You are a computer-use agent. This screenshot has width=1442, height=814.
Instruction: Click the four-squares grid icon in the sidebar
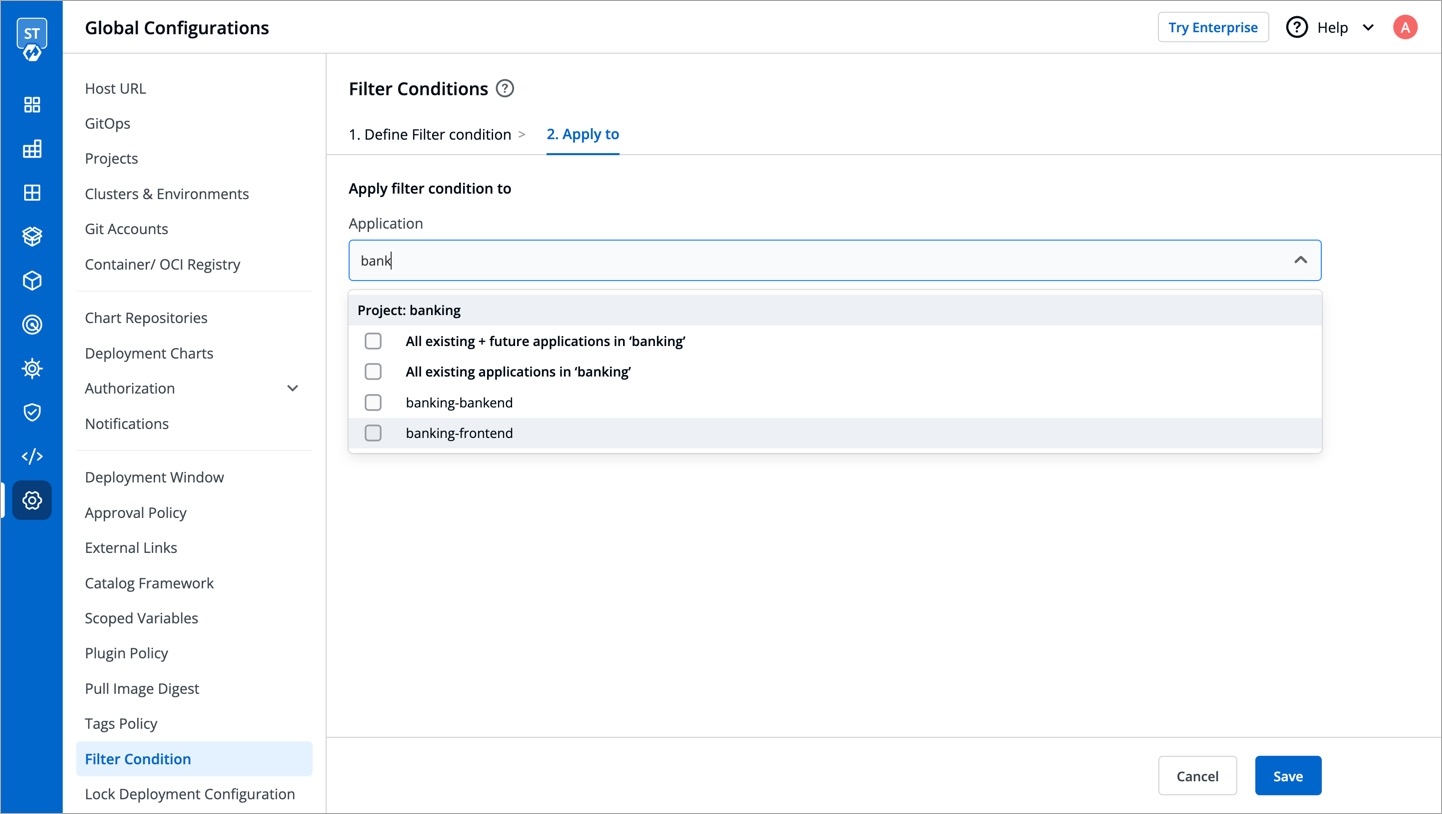(32, 105)
